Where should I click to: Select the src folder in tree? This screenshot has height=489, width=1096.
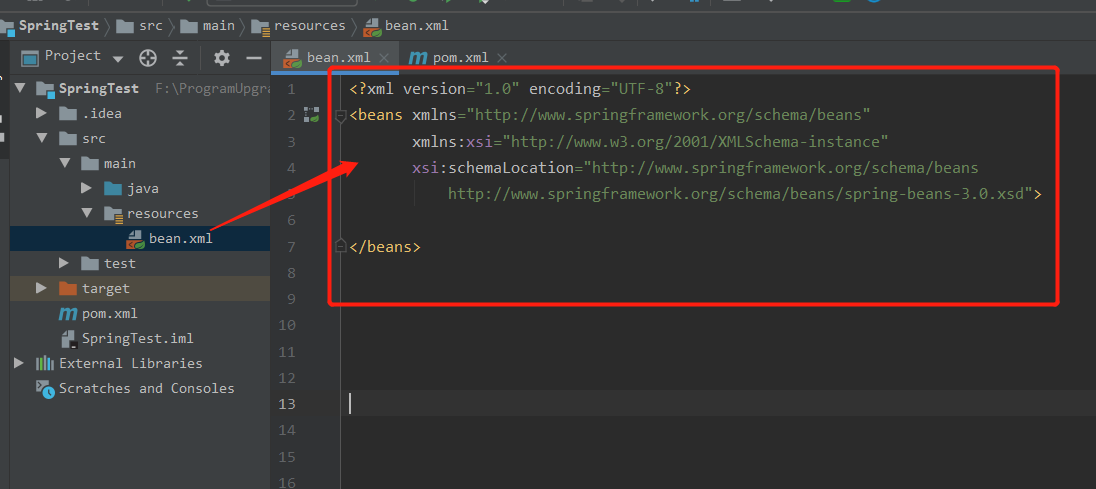140,138
